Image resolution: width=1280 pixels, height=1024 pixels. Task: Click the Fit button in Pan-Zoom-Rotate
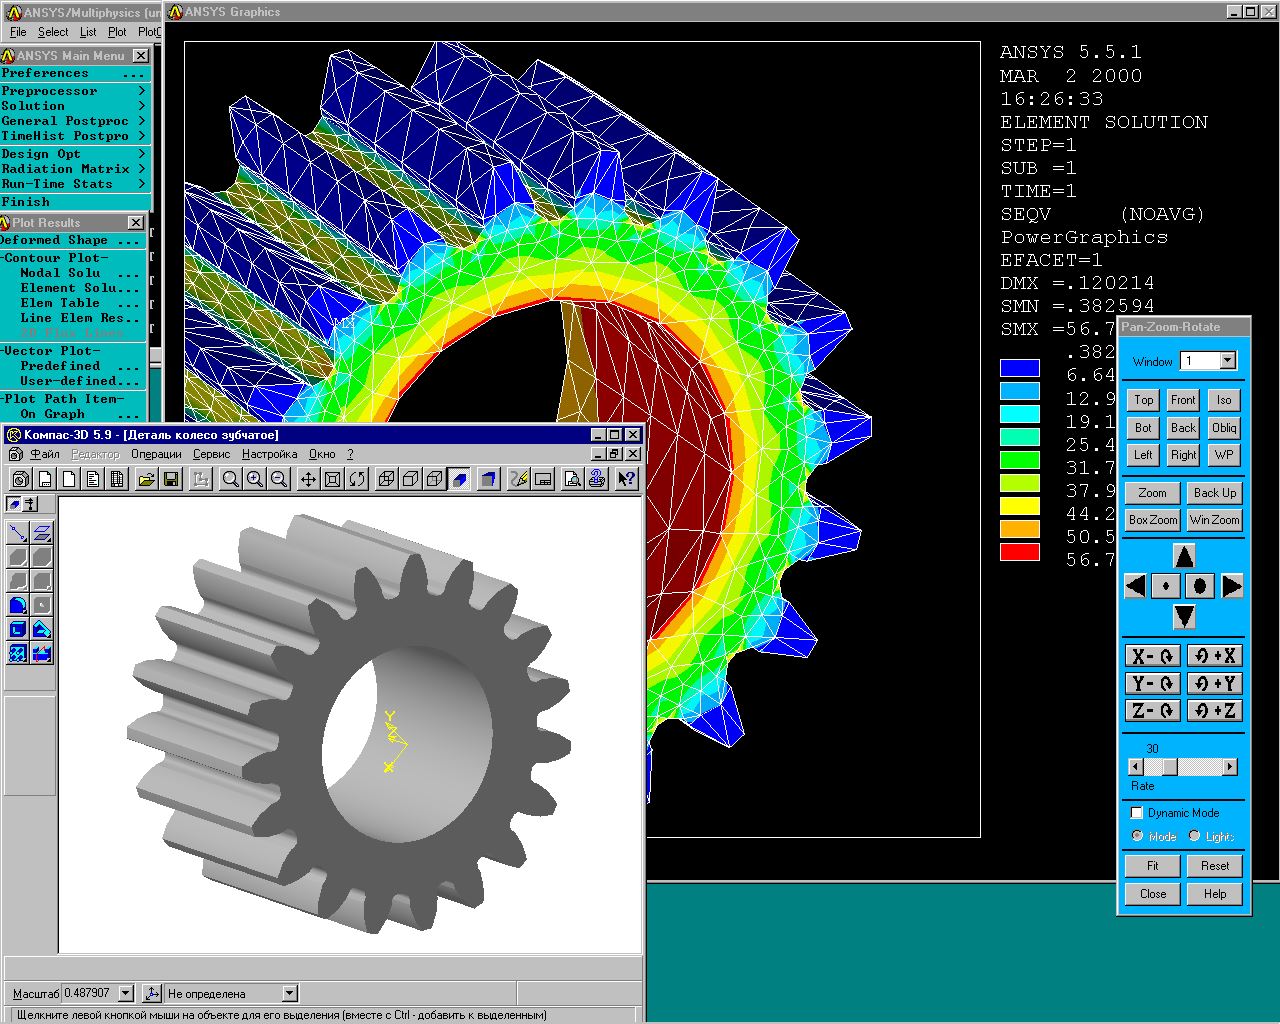point(1151,865)
